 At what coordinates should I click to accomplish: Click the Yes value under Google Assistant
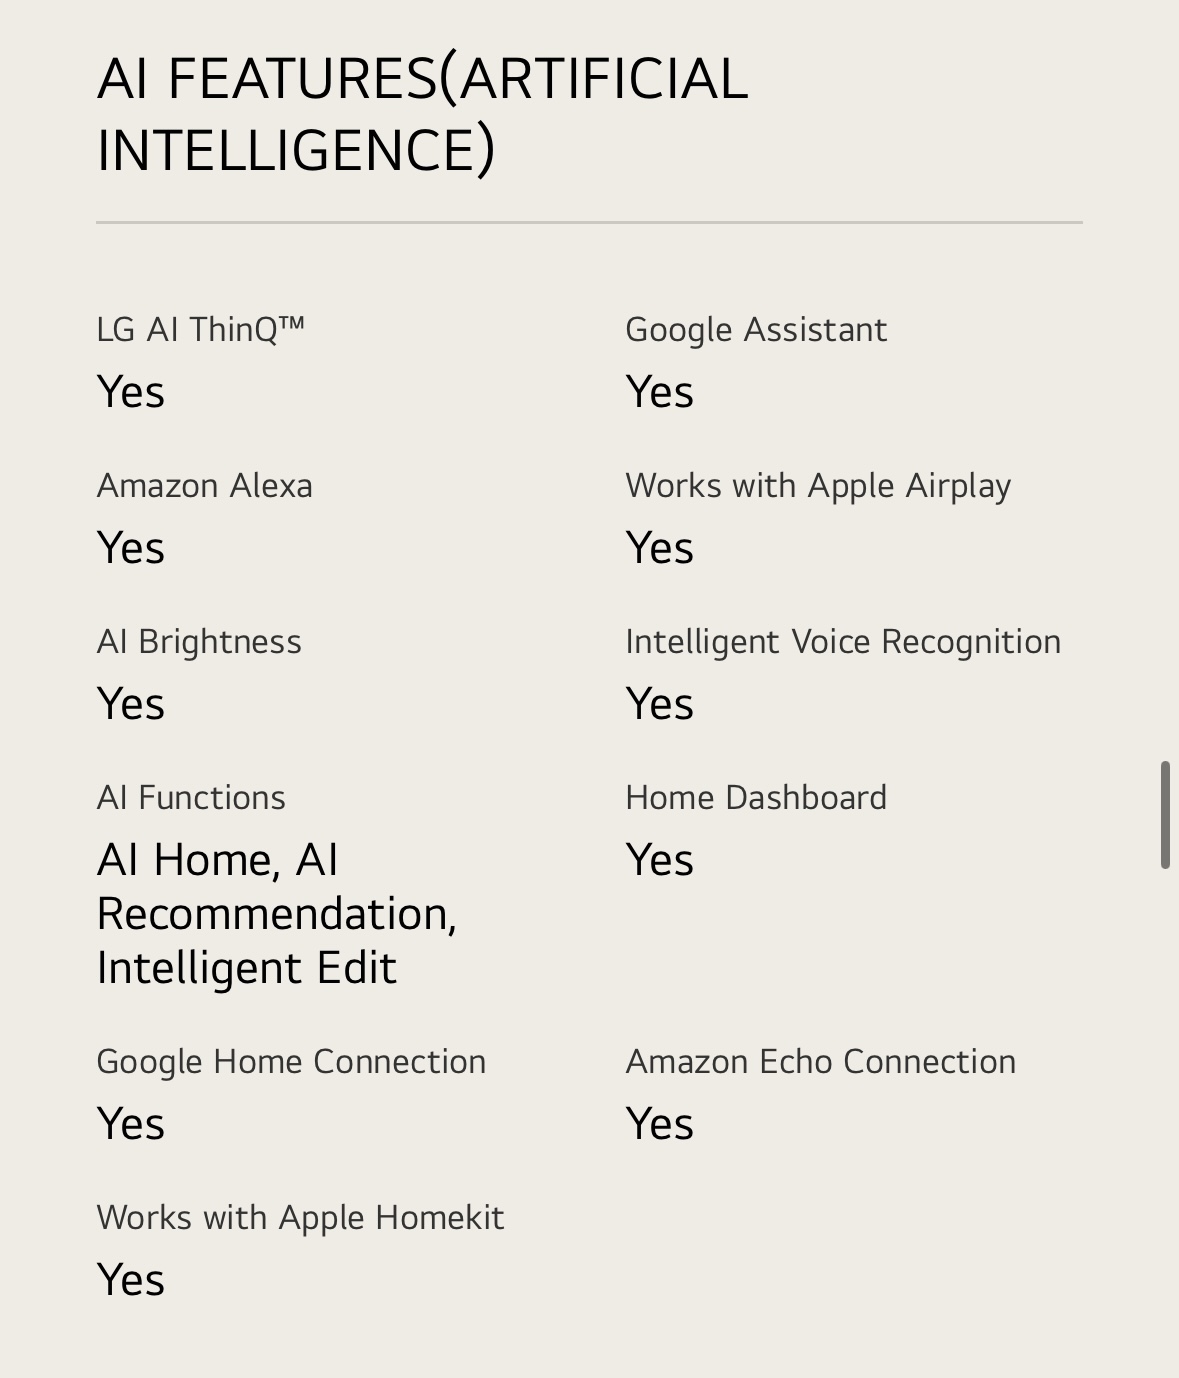[660, 392]
